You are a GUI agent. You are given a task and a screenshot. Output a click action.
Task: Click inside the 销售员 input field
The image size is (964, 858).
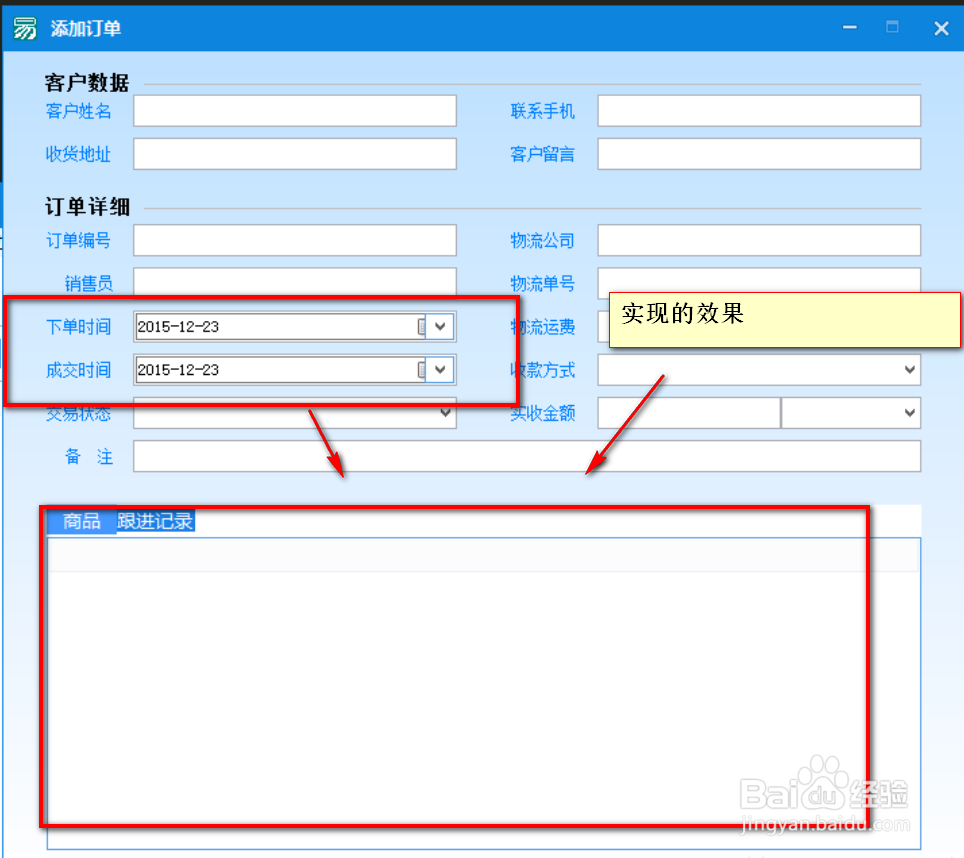(x=295, y=283)
